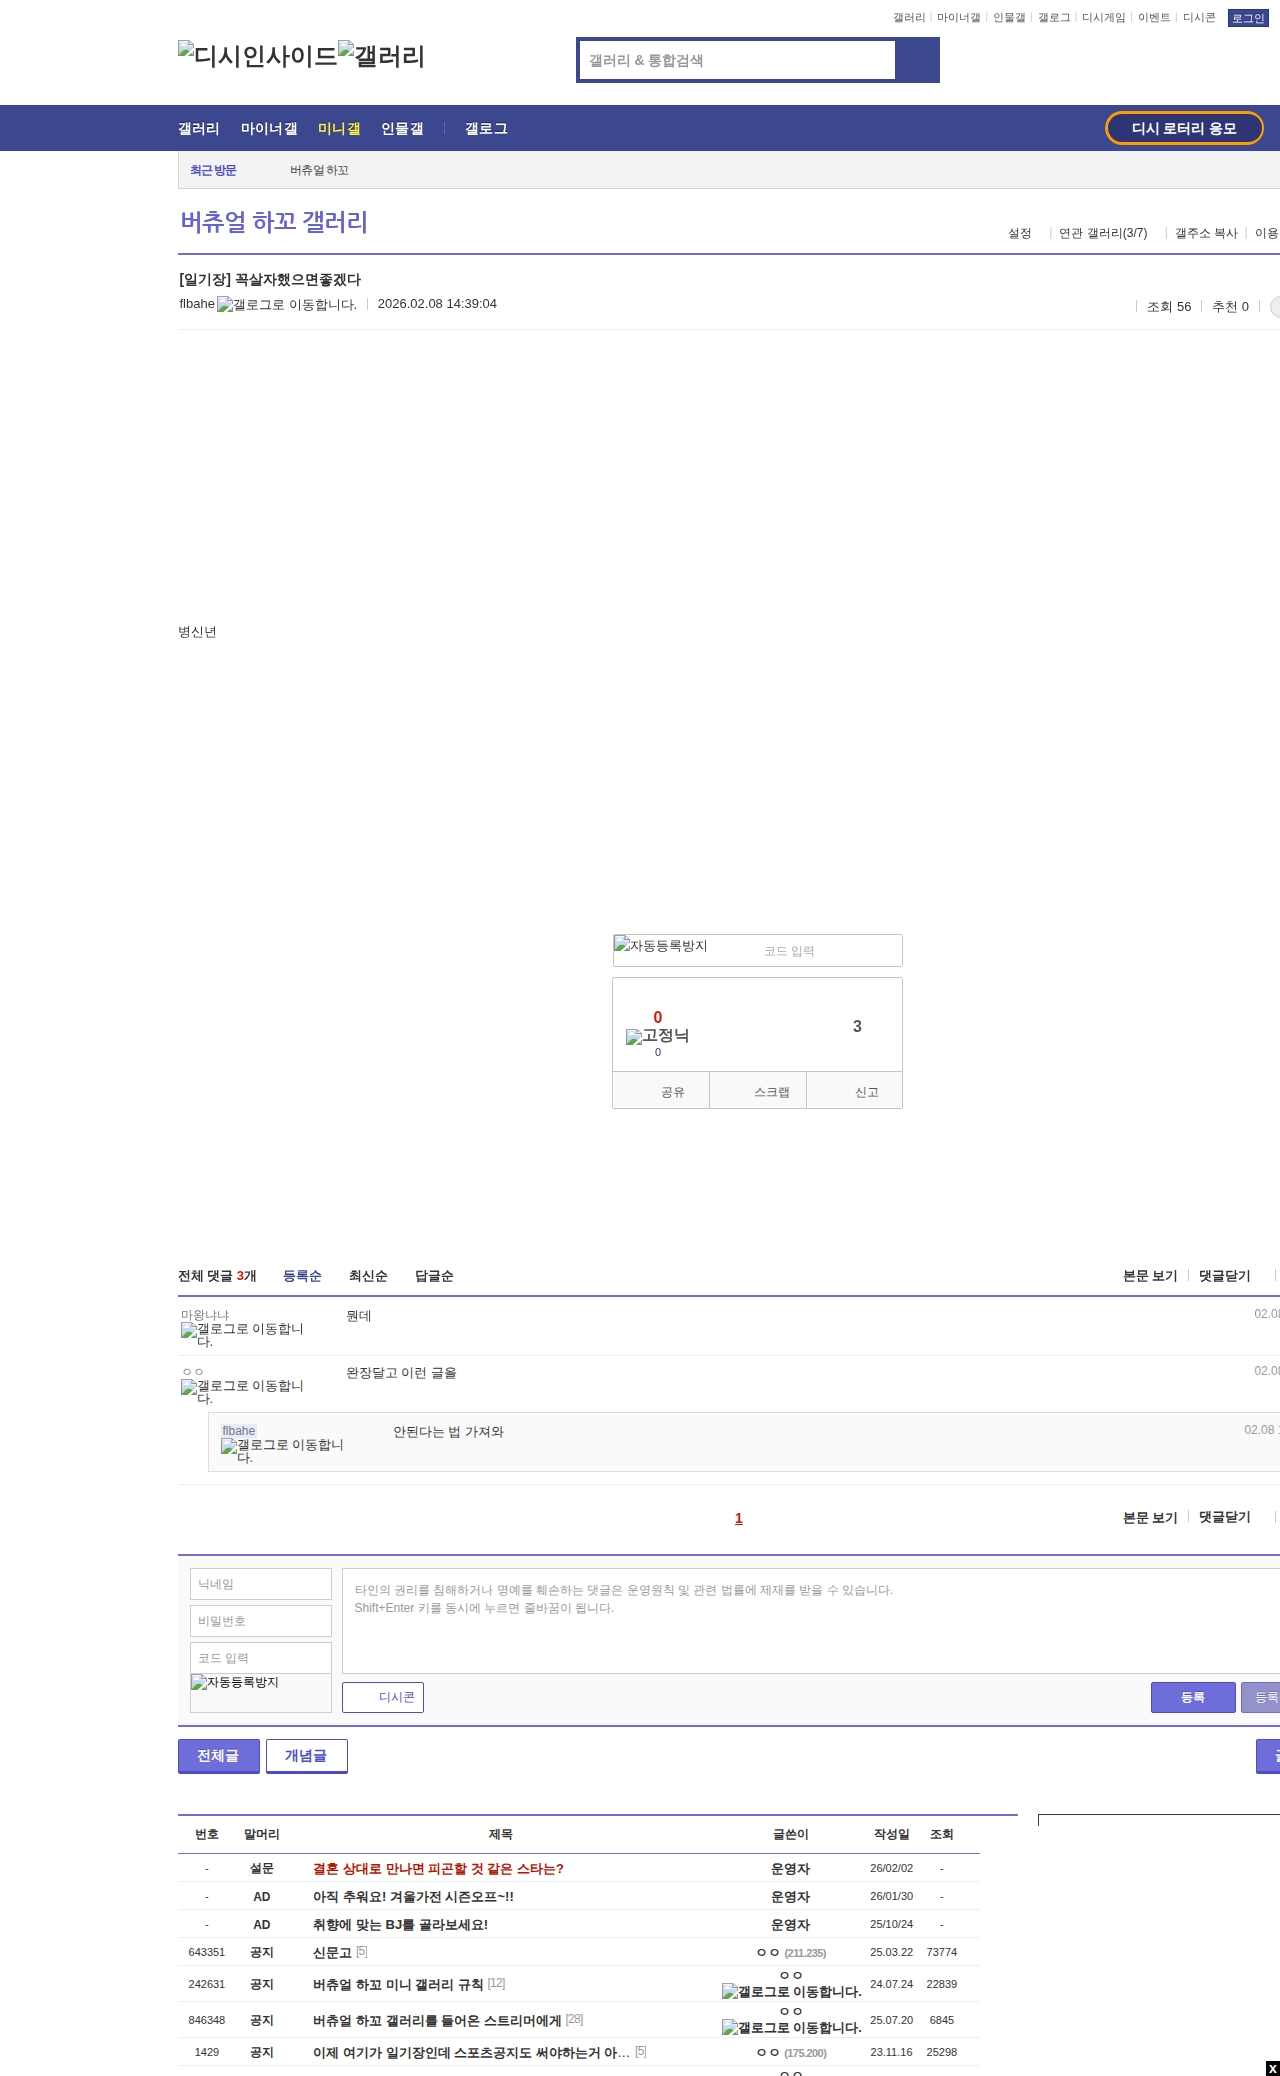The width and height of the screenshot is (1280, 2076).
Task: Click the 디시 로터리 응모 button
Action: click(1184, 128)
